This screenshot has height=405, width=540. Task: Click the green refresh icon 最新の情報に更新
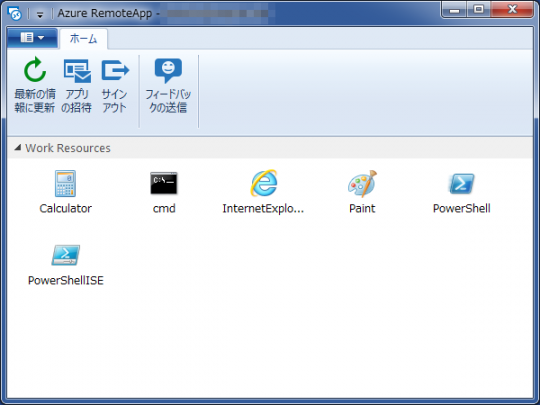[x=35, y=70]
